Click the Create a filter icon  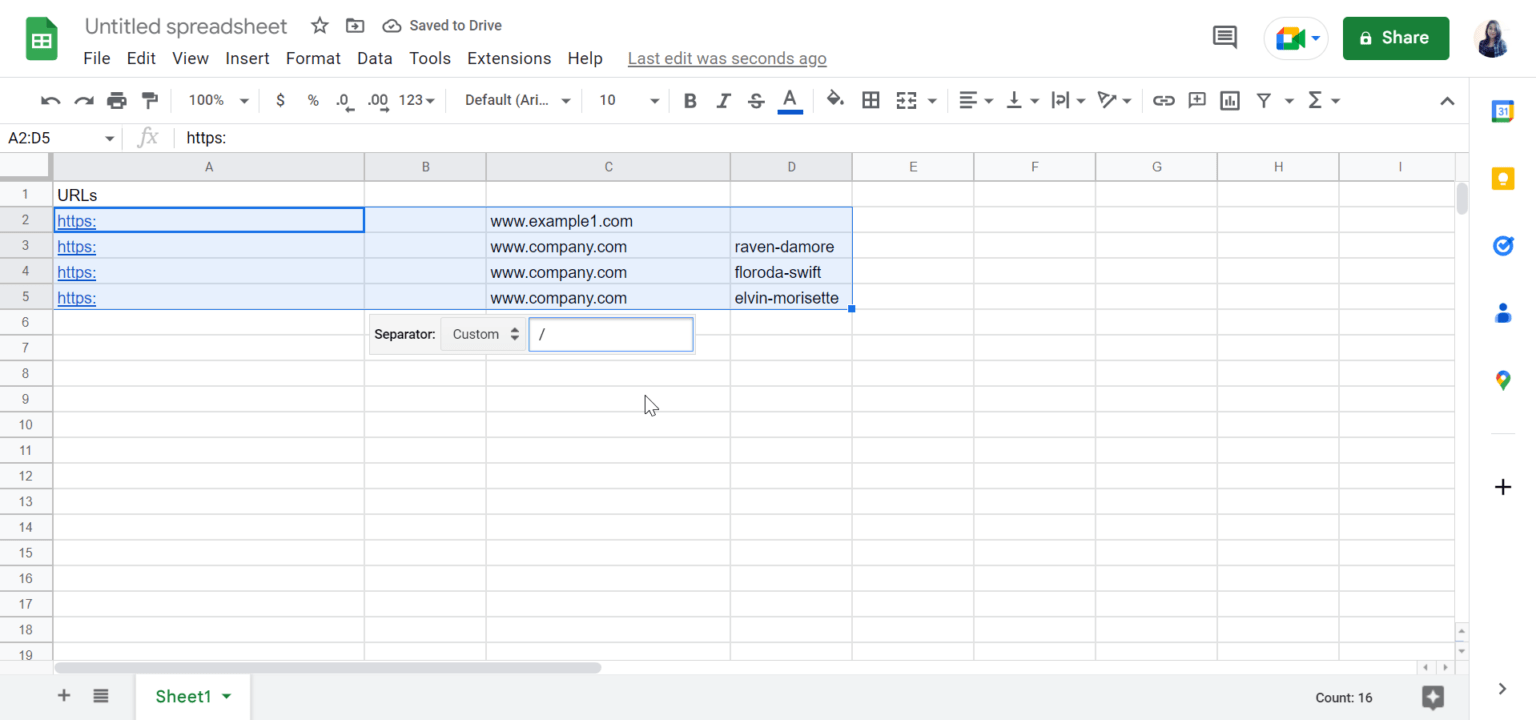pos(1264,100)
